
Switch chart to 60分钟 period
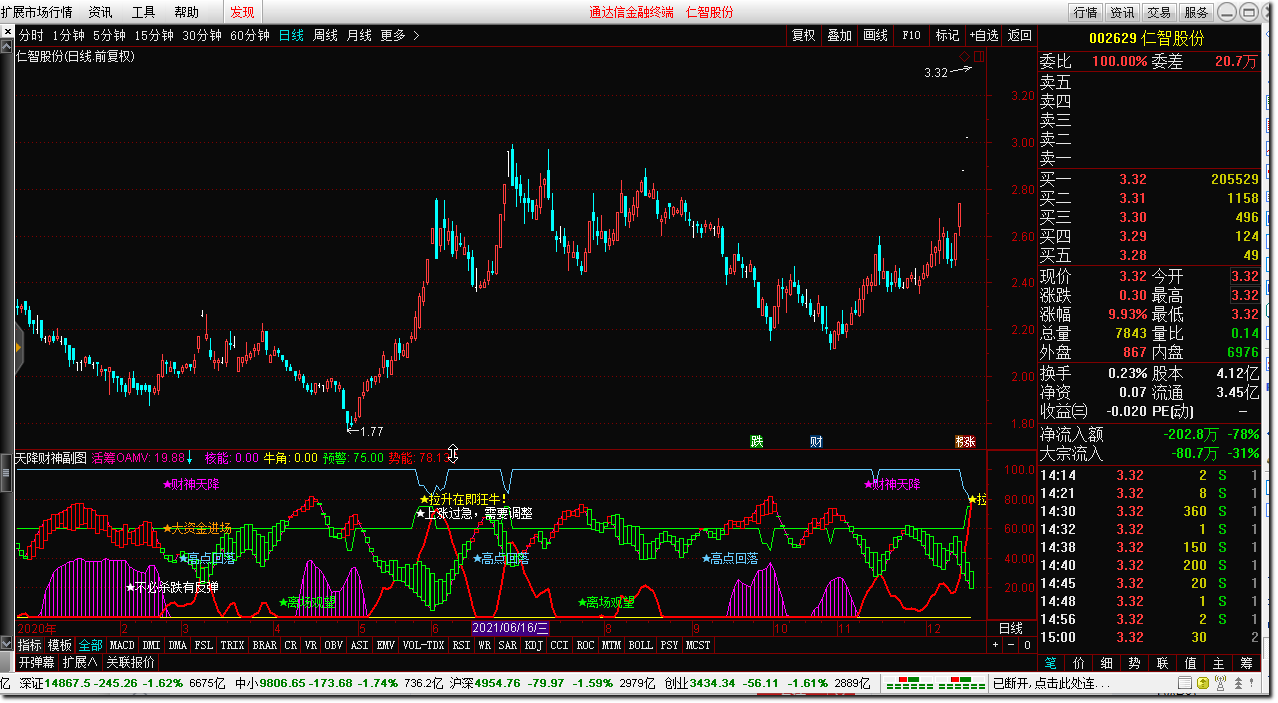pyautogui.click(x=250, y=35)
